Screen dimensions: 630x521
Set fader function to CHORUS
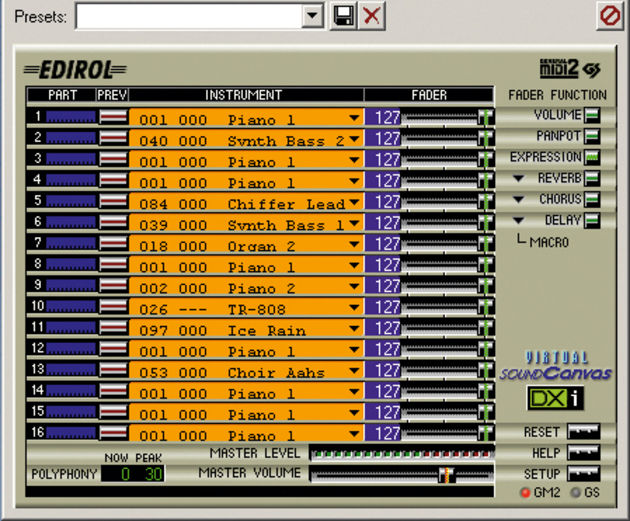point(592,199)
